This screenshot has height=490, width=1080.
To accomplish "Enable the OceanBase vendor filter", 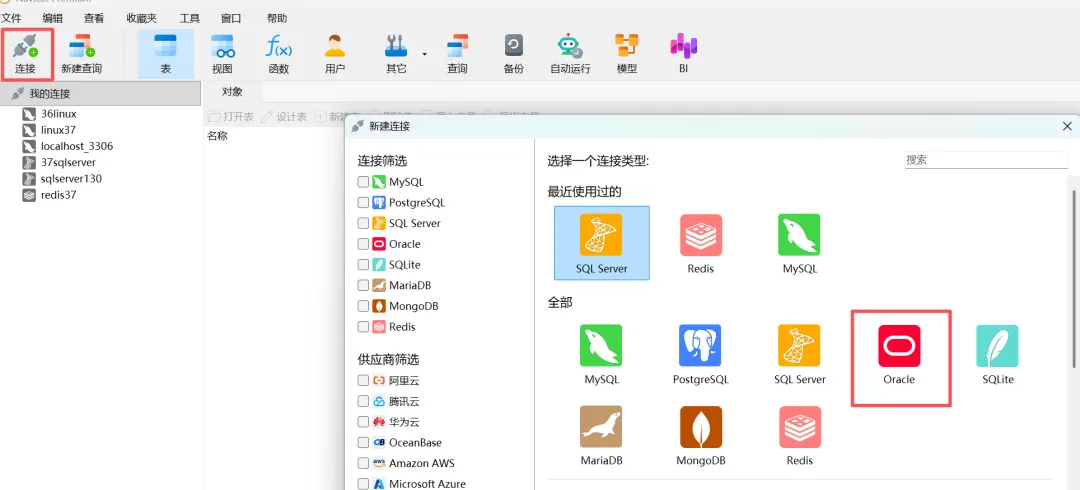I will pos(363,442).
